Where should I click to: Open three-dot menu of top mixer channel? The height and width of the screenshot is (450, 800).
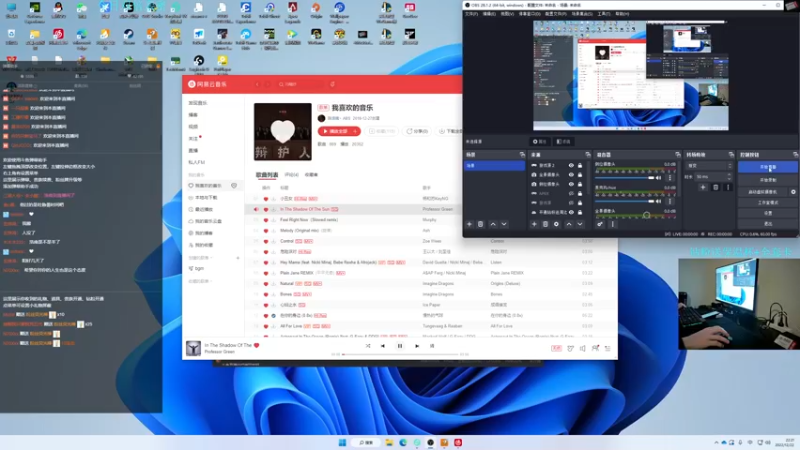(x=670, y=178)
